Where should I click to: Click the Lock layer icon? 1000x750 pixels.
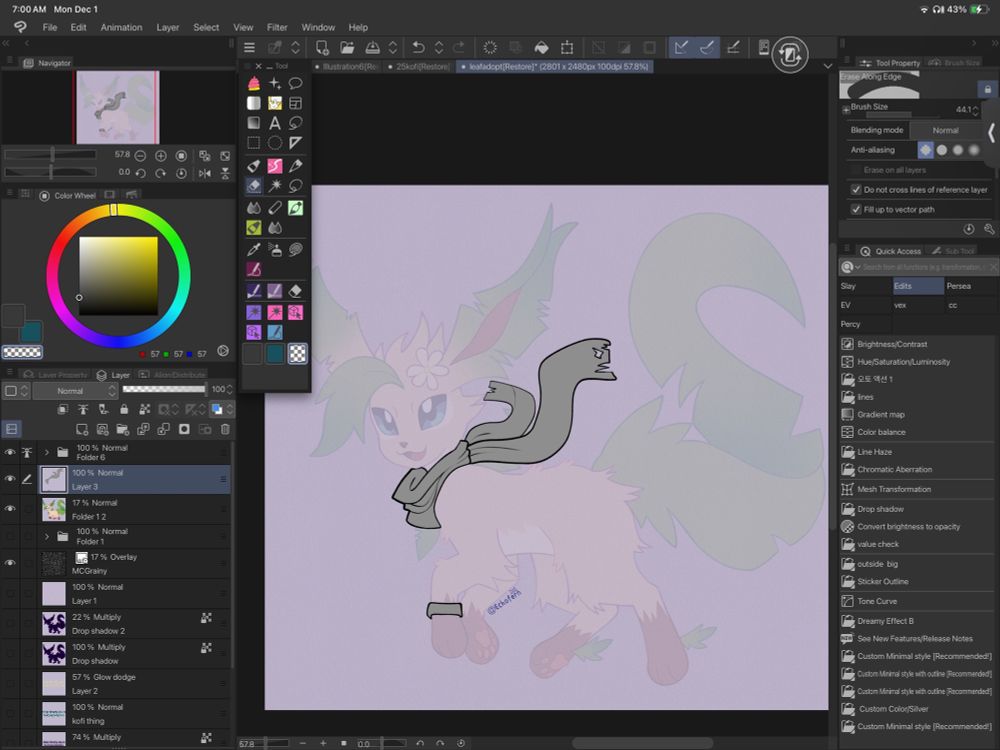coord(124,409)
